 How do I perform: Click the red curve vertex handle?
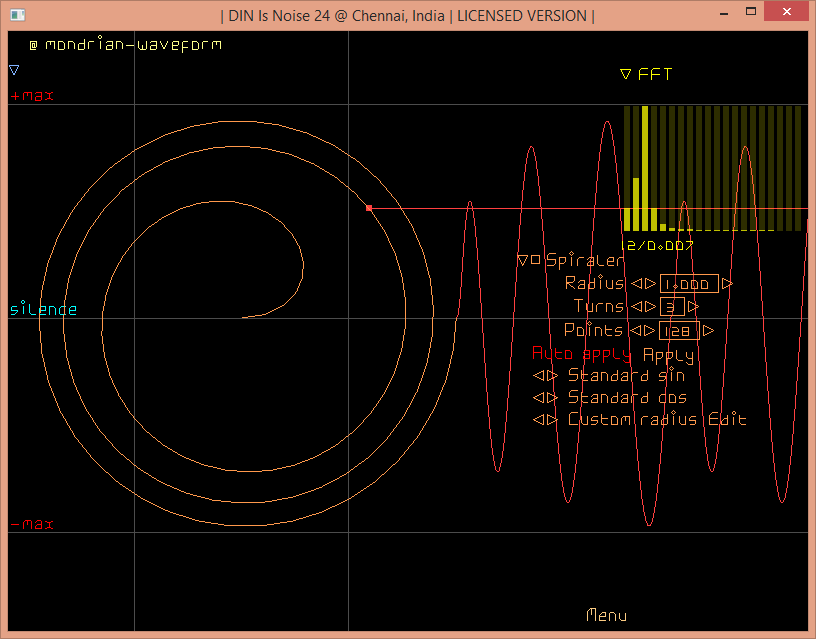point(369,208)
